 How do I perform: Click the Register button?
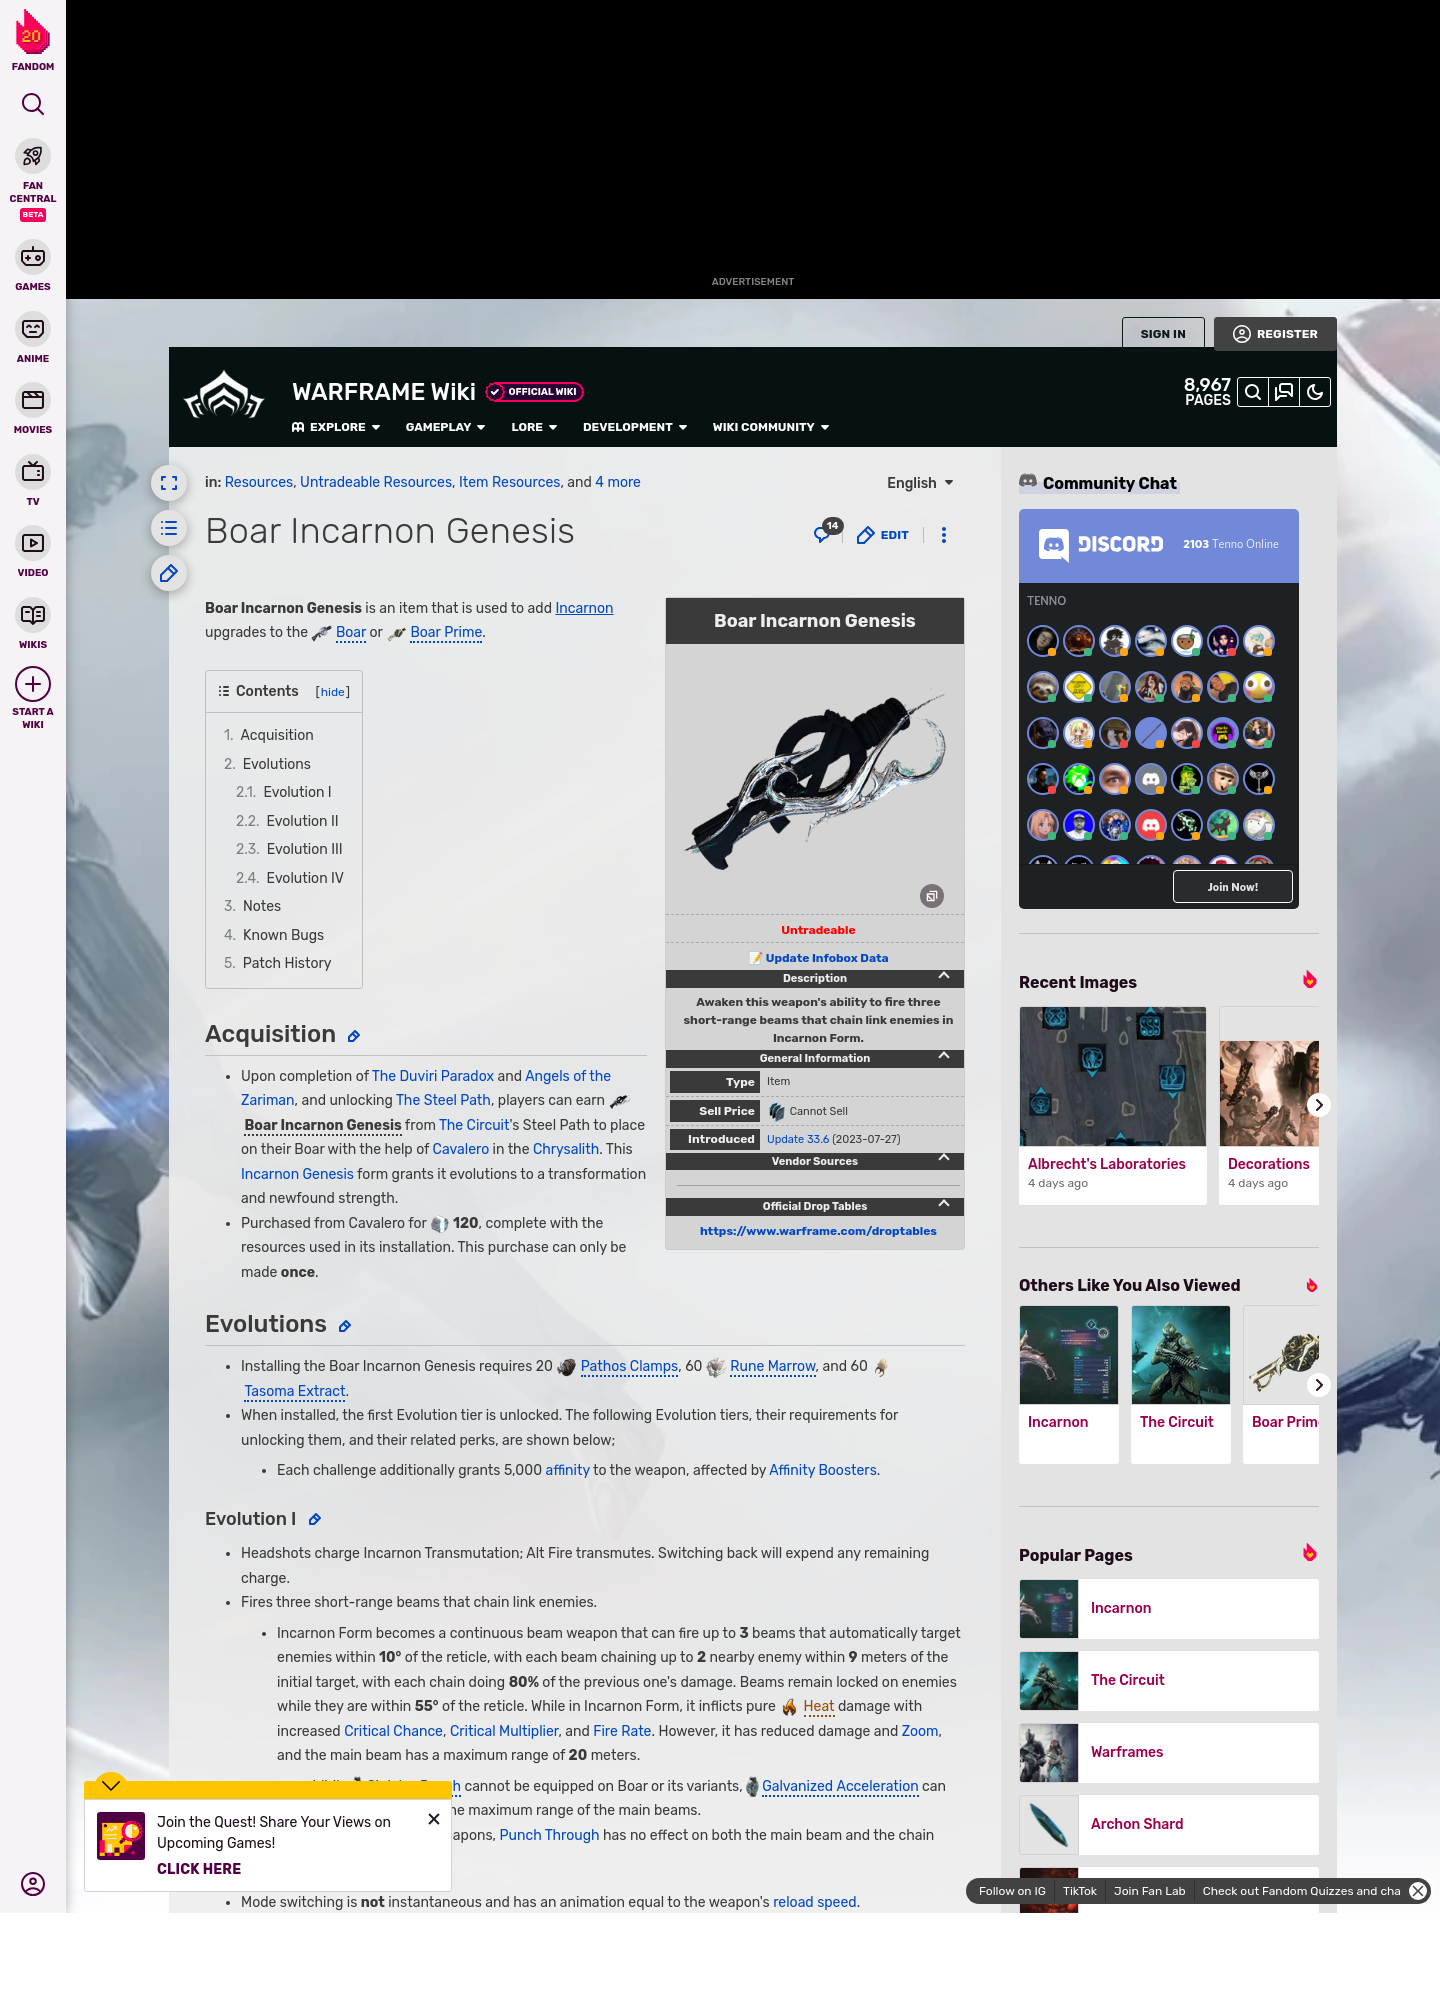(x=1275, y=334)
